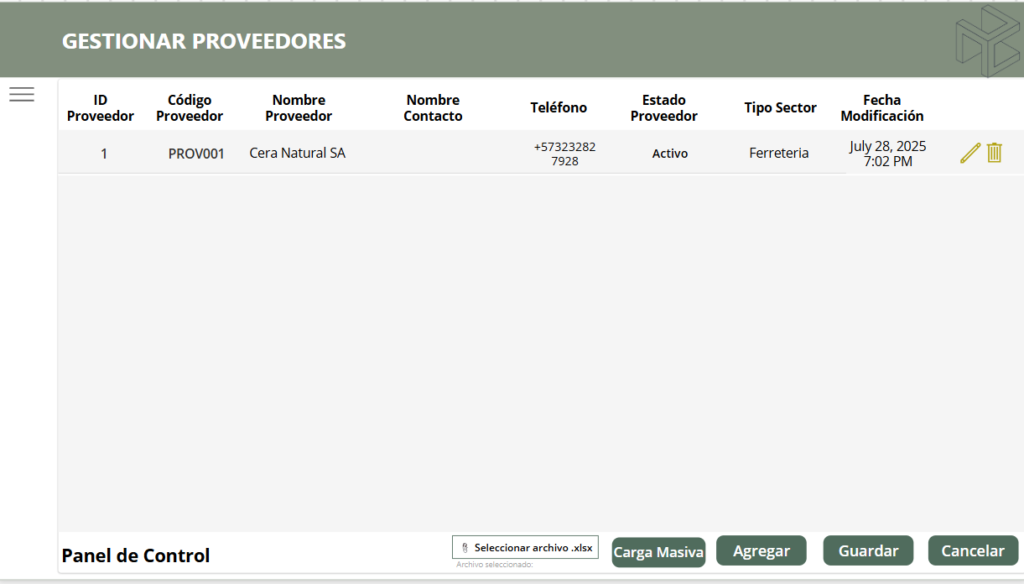Screen dimensions: 1024x584
Task: Click the pencil edit icon for Cera Natural SA
Action: coord(970,153)
